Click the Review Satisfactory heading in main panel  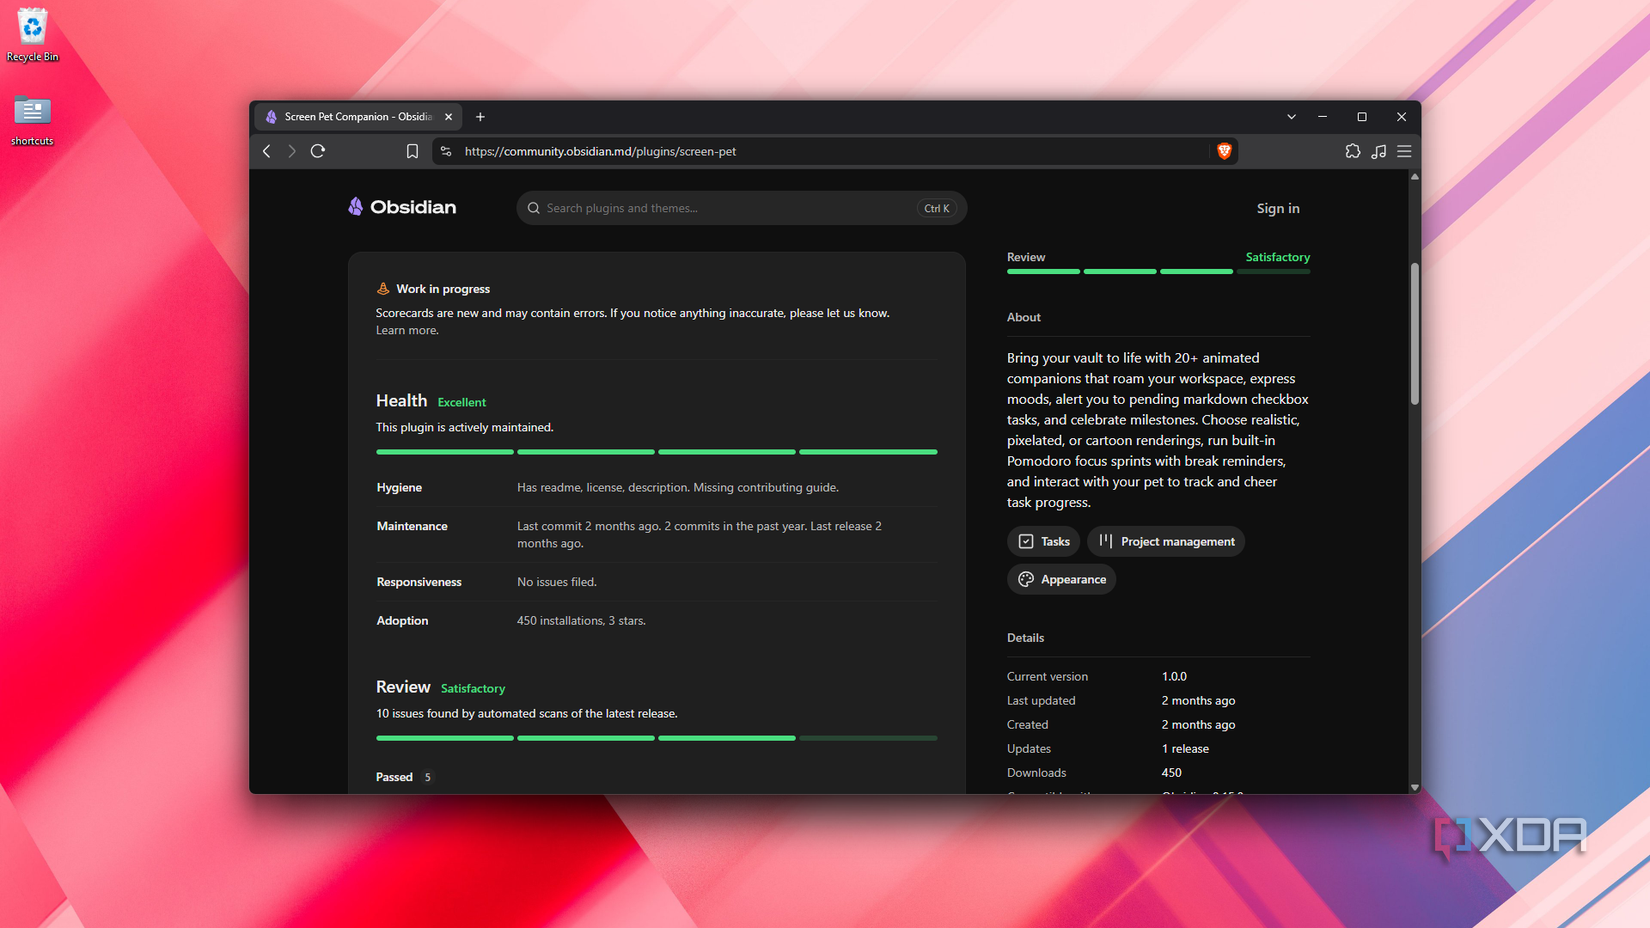(x=440, y=687)
